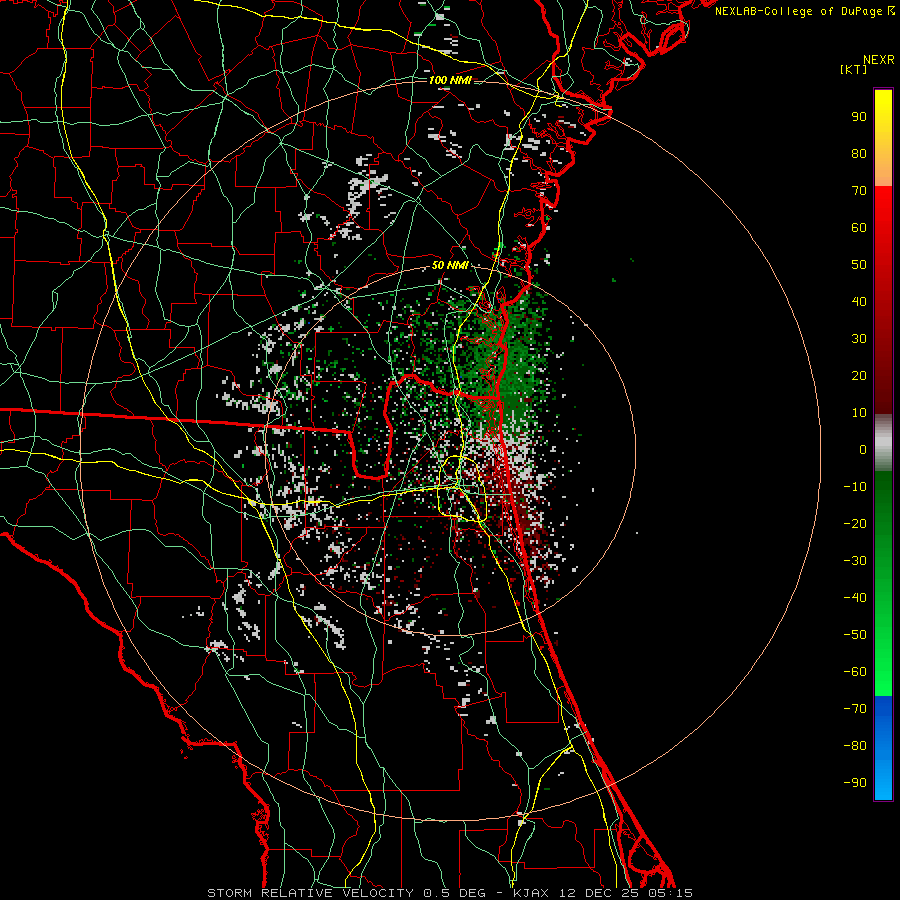Click the blue segment of the color bar
Image resolution: width=900 pixels, height=900 pixels.
pyautogui.click(x=883, y=748)
